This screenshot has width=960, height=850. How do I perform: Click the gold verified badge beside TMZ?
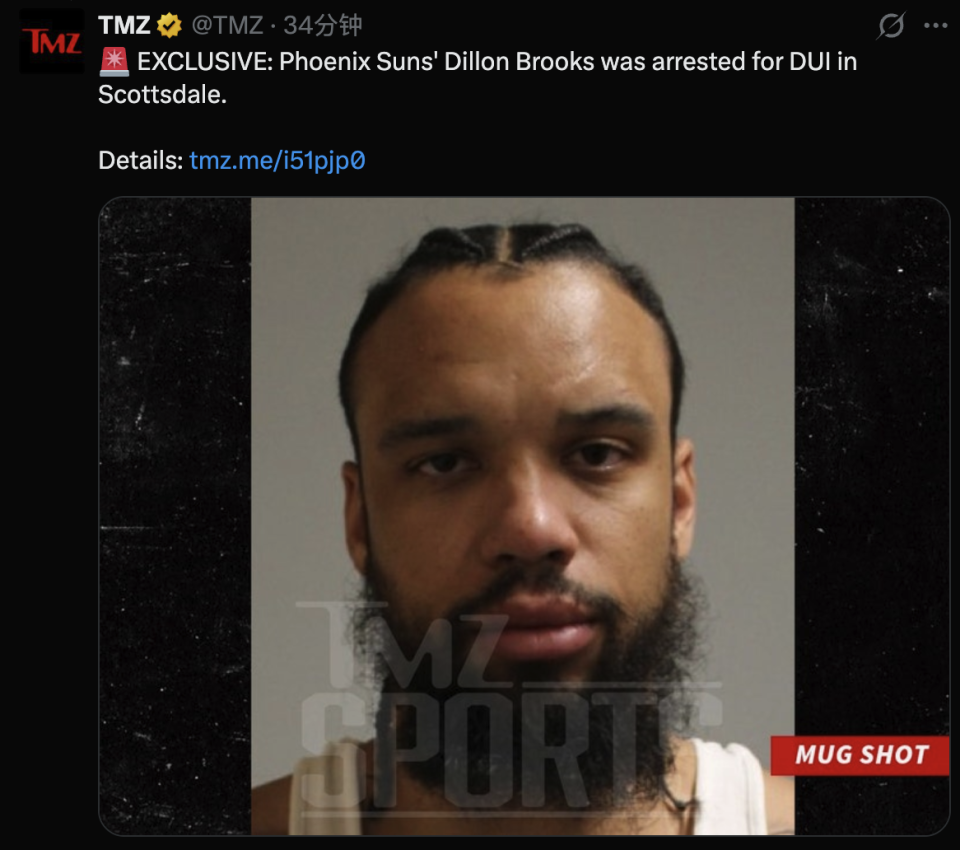(169, 26)
